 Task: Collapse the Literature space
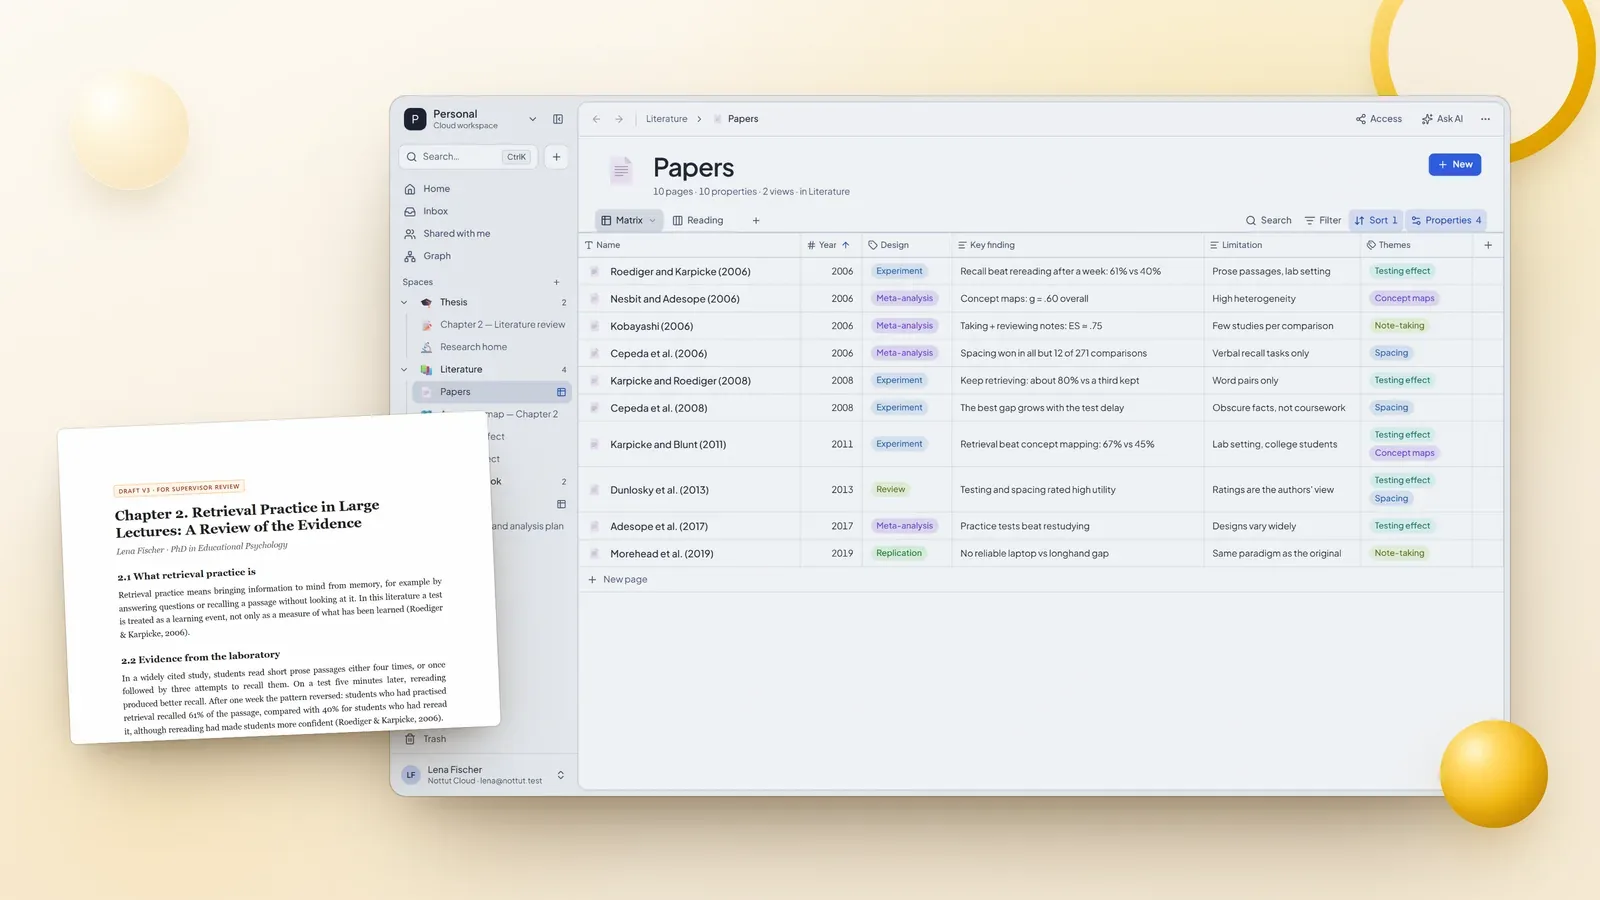404,370
